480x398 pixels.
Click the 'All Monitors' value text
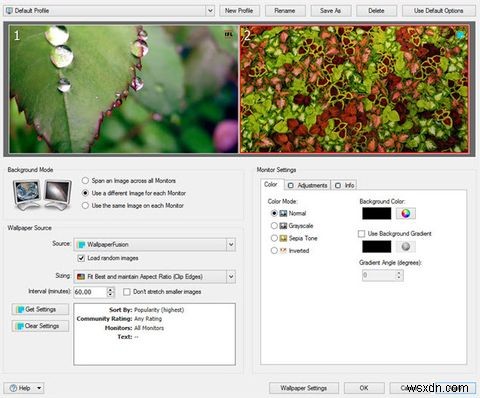point(149,328)
